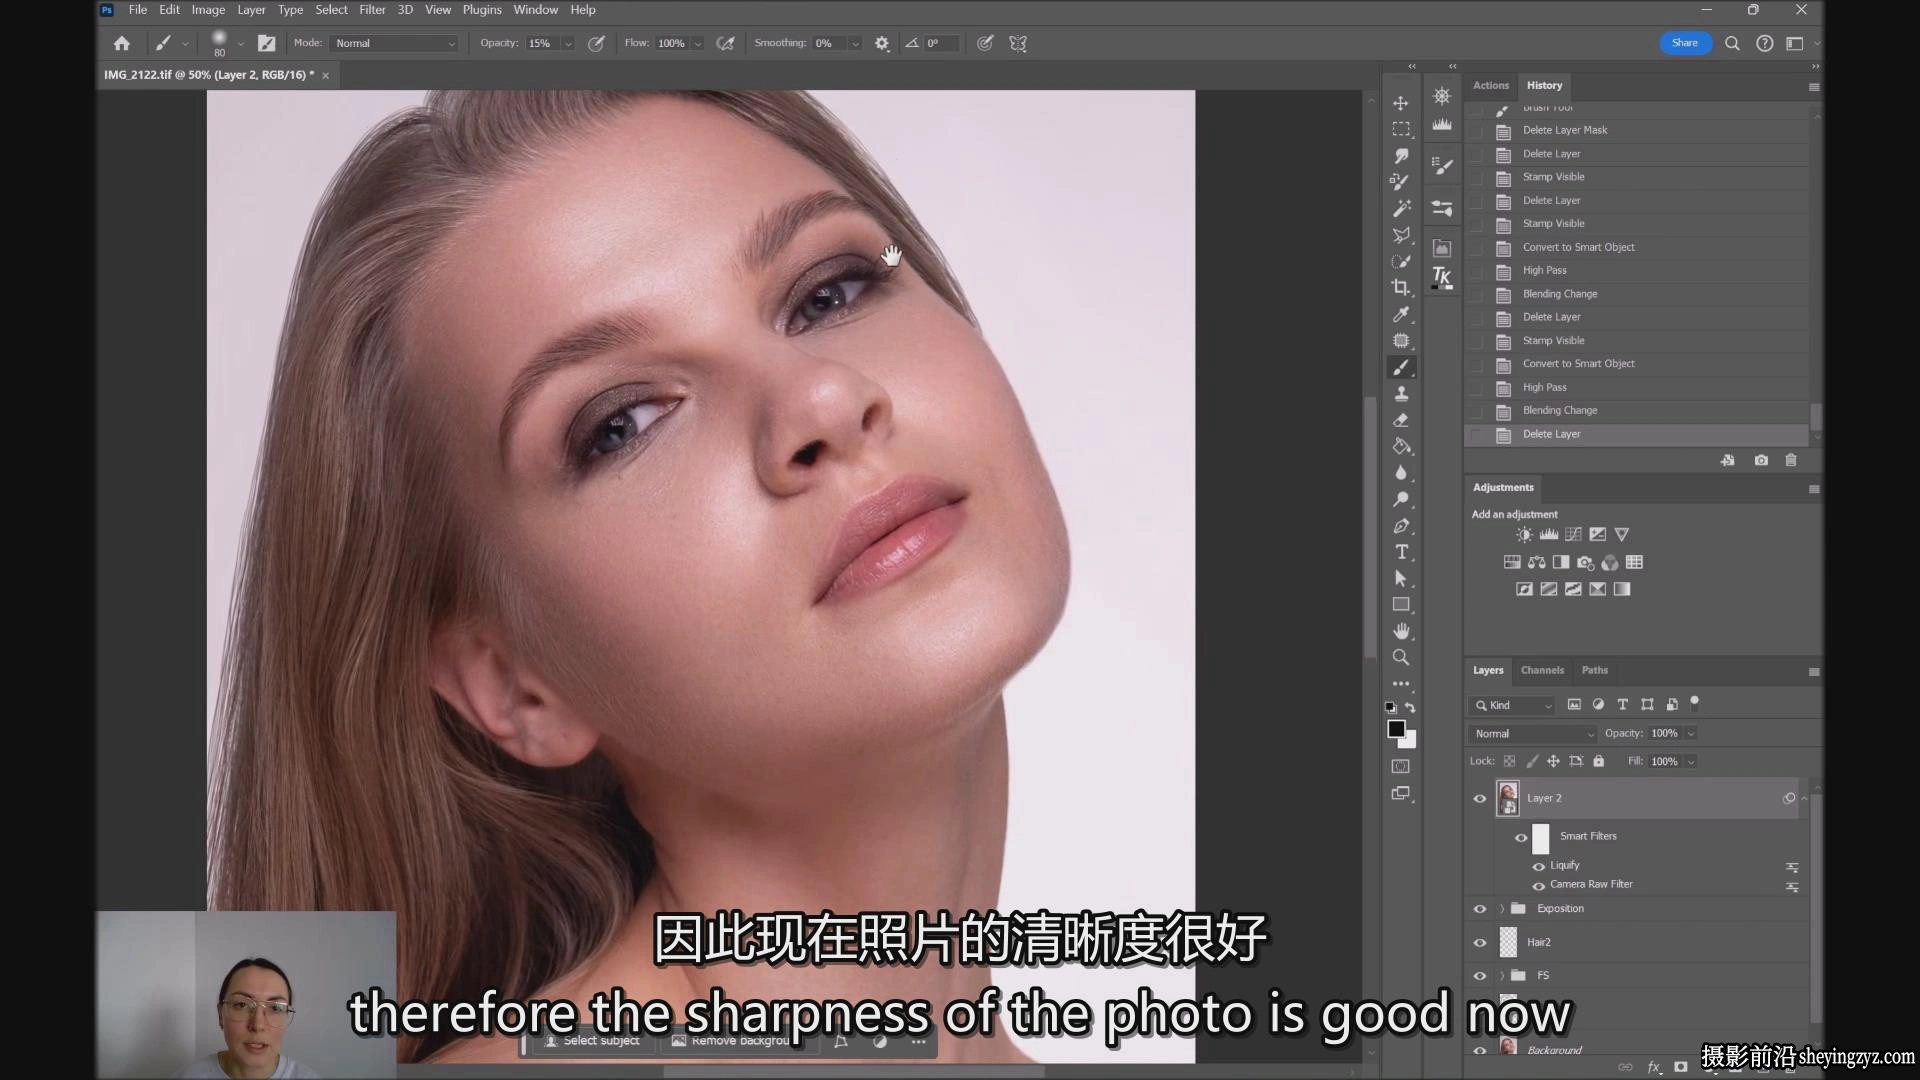Hide the Hair2 layer
1920x1080 pixels.
point(1480,942)
